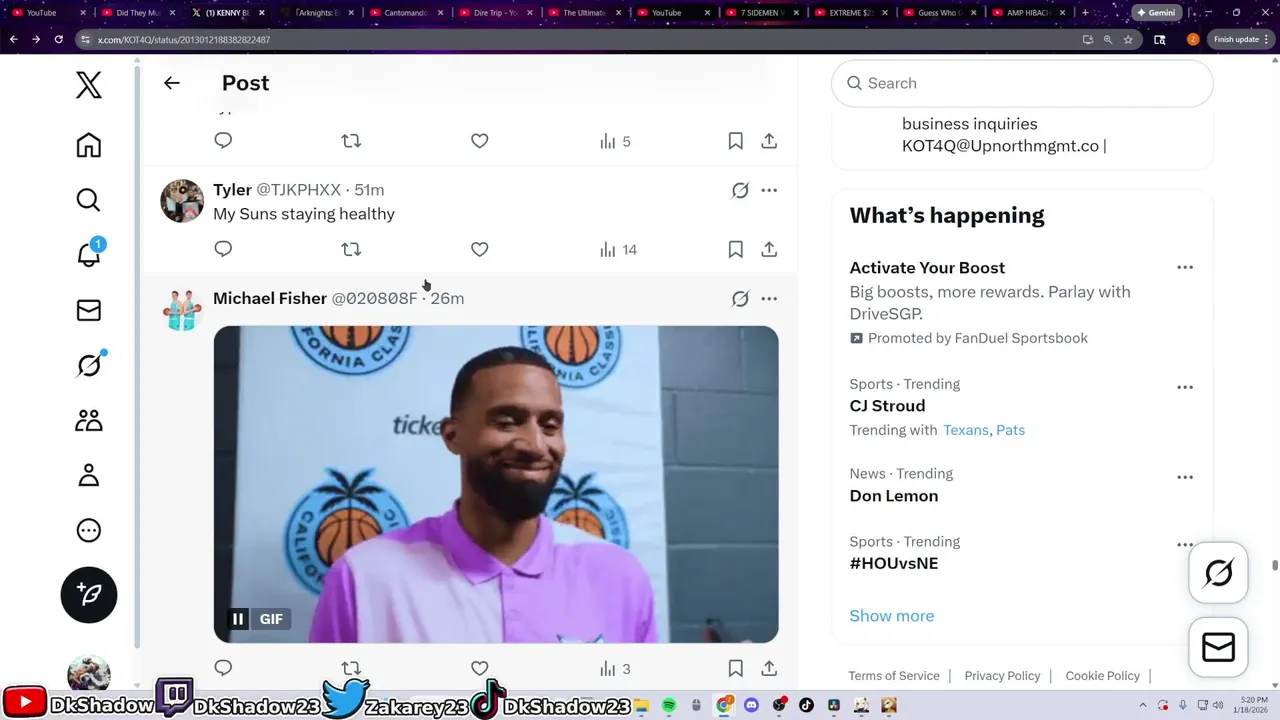Reply to Michael Fisher's post
This screenshot has width=1280, height=720.
pyautogui.click(x=223, y=668)
